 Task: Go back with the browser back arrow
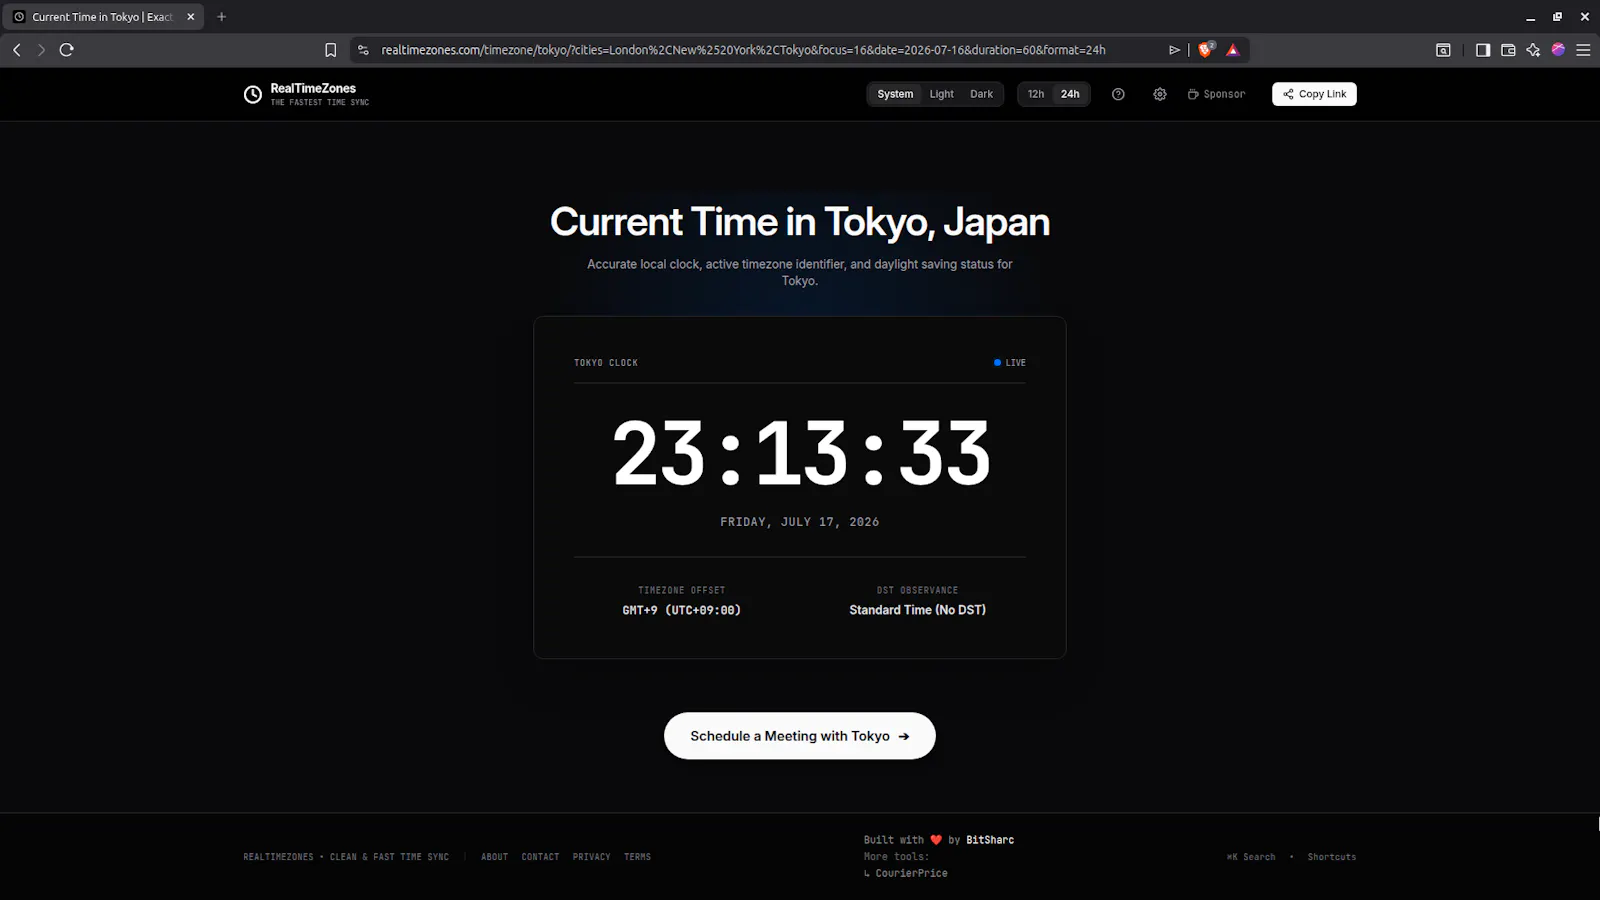17,50
